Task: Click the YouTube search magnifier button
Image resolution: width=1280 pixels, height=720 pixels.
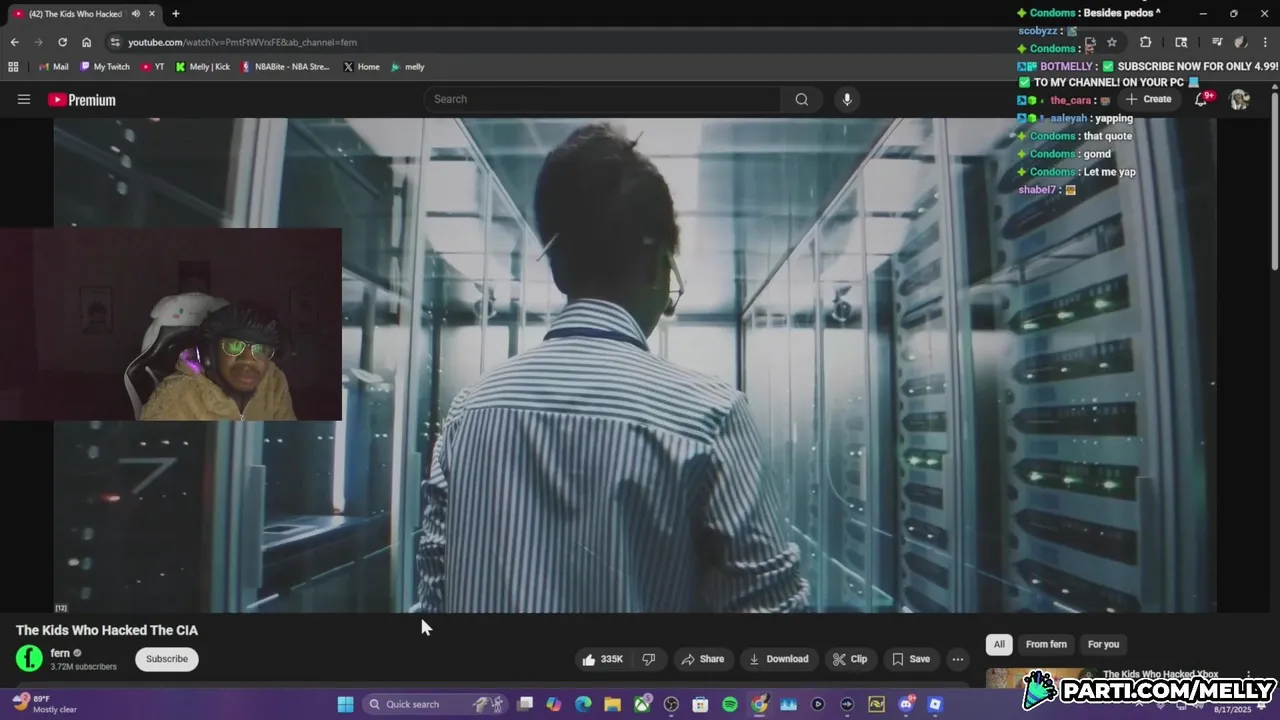Action: click(x=801, y=99)
